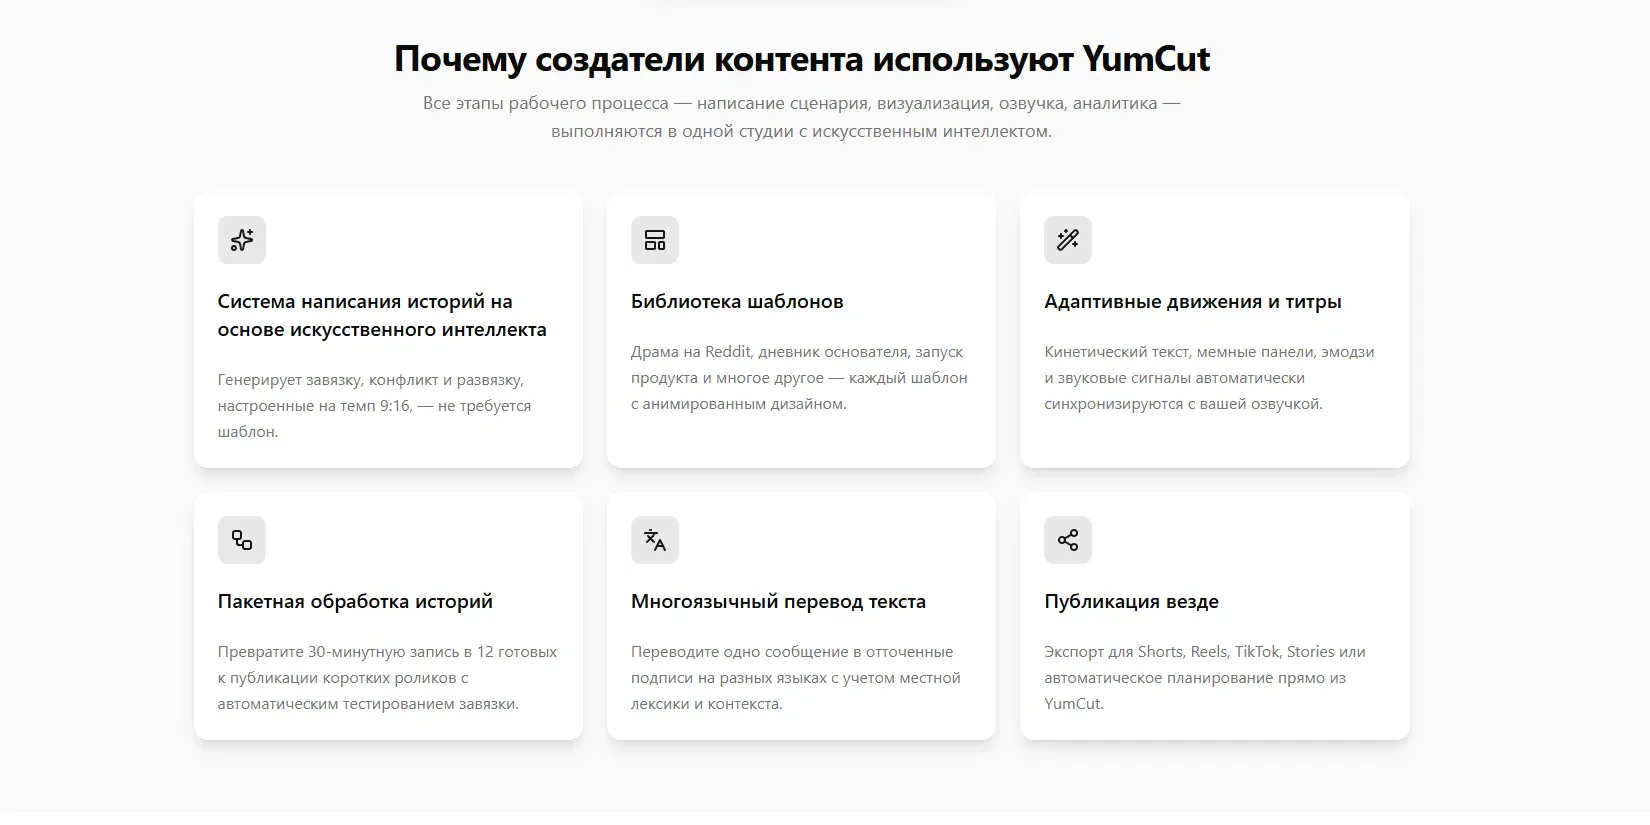The width and height of the screenshot is (1650, 825).
Task: Click the subtitle starting Все этапы рабочего процесса
Action: pyautogui.click(x=802, y=117)
